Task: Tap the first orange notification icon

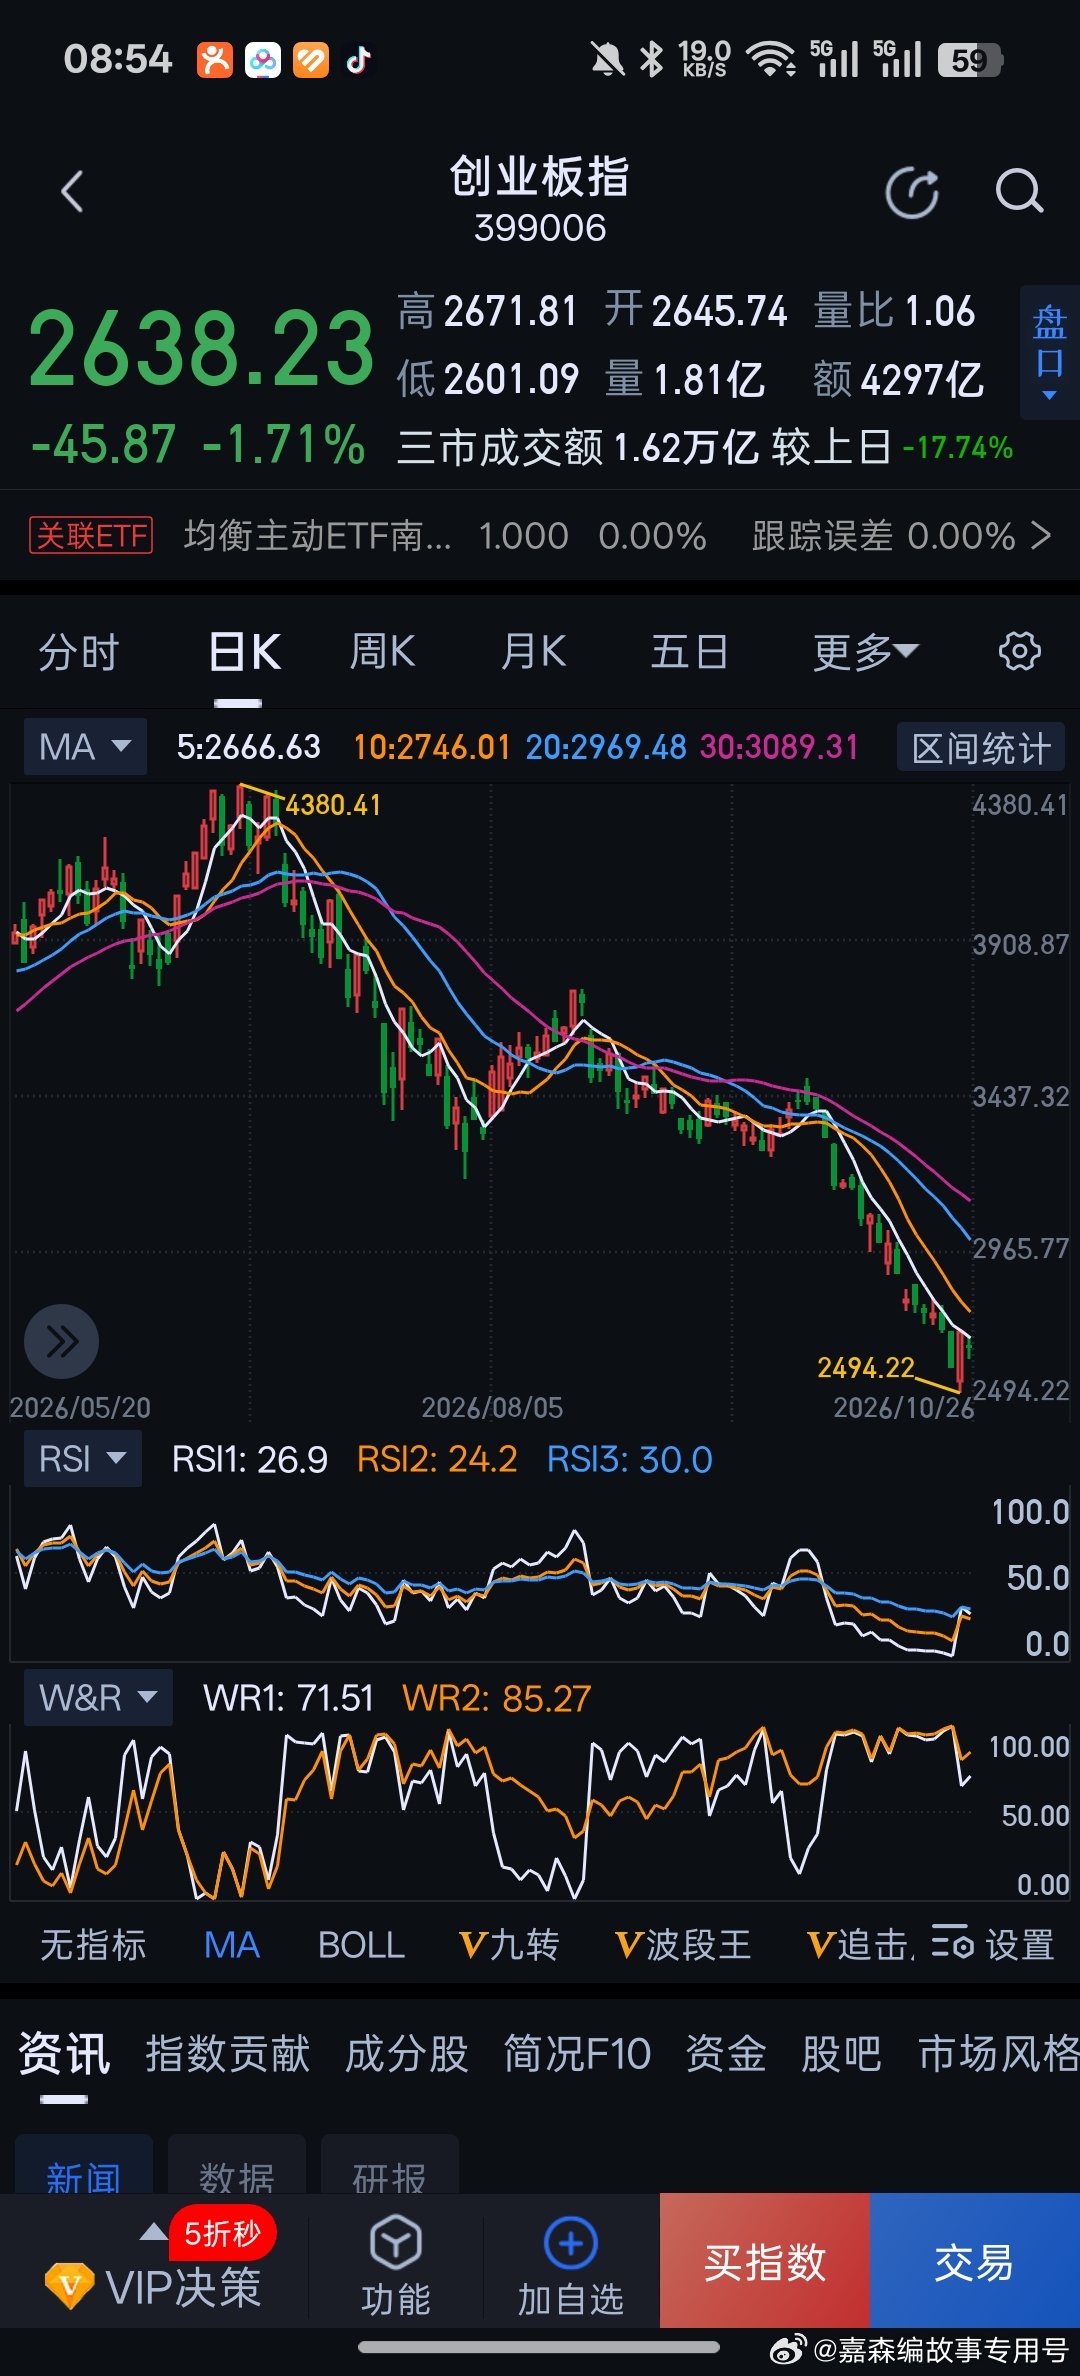Action: pyautogui.click(x=215, y=60)
